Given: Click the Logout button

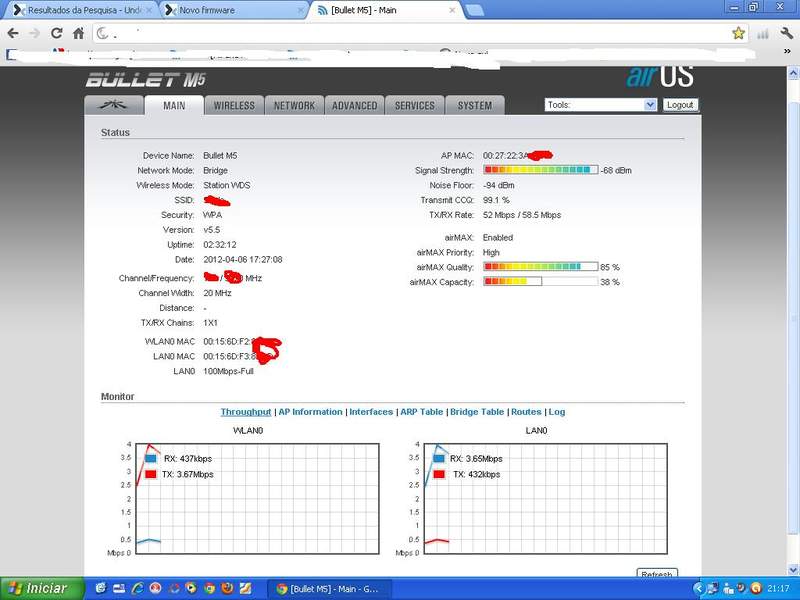Looking at the screenshot, I should pyautogui.click(x=680, y=105).
